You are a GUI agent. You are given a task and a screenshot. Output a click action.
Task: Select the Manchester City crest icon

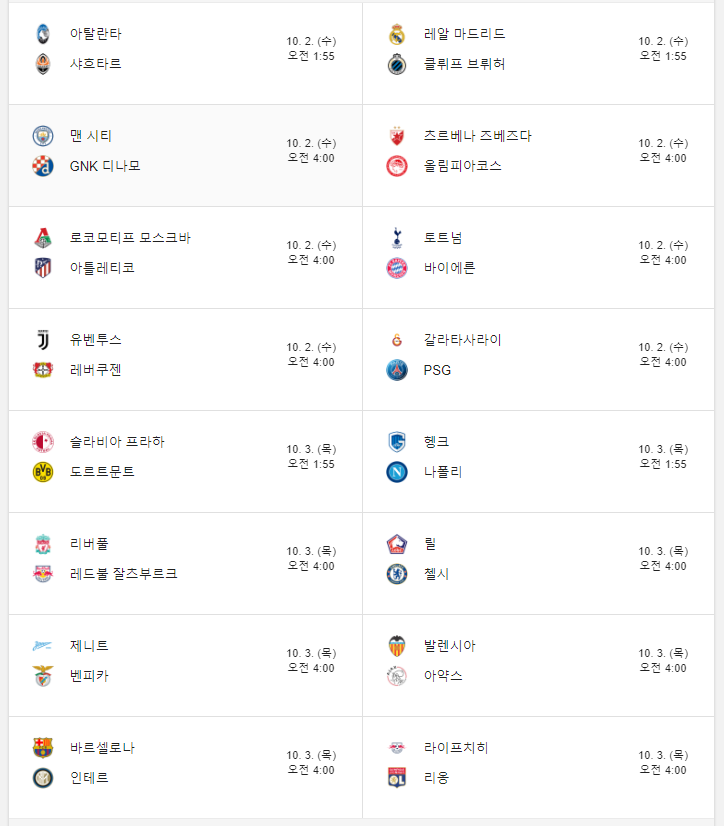43,136
